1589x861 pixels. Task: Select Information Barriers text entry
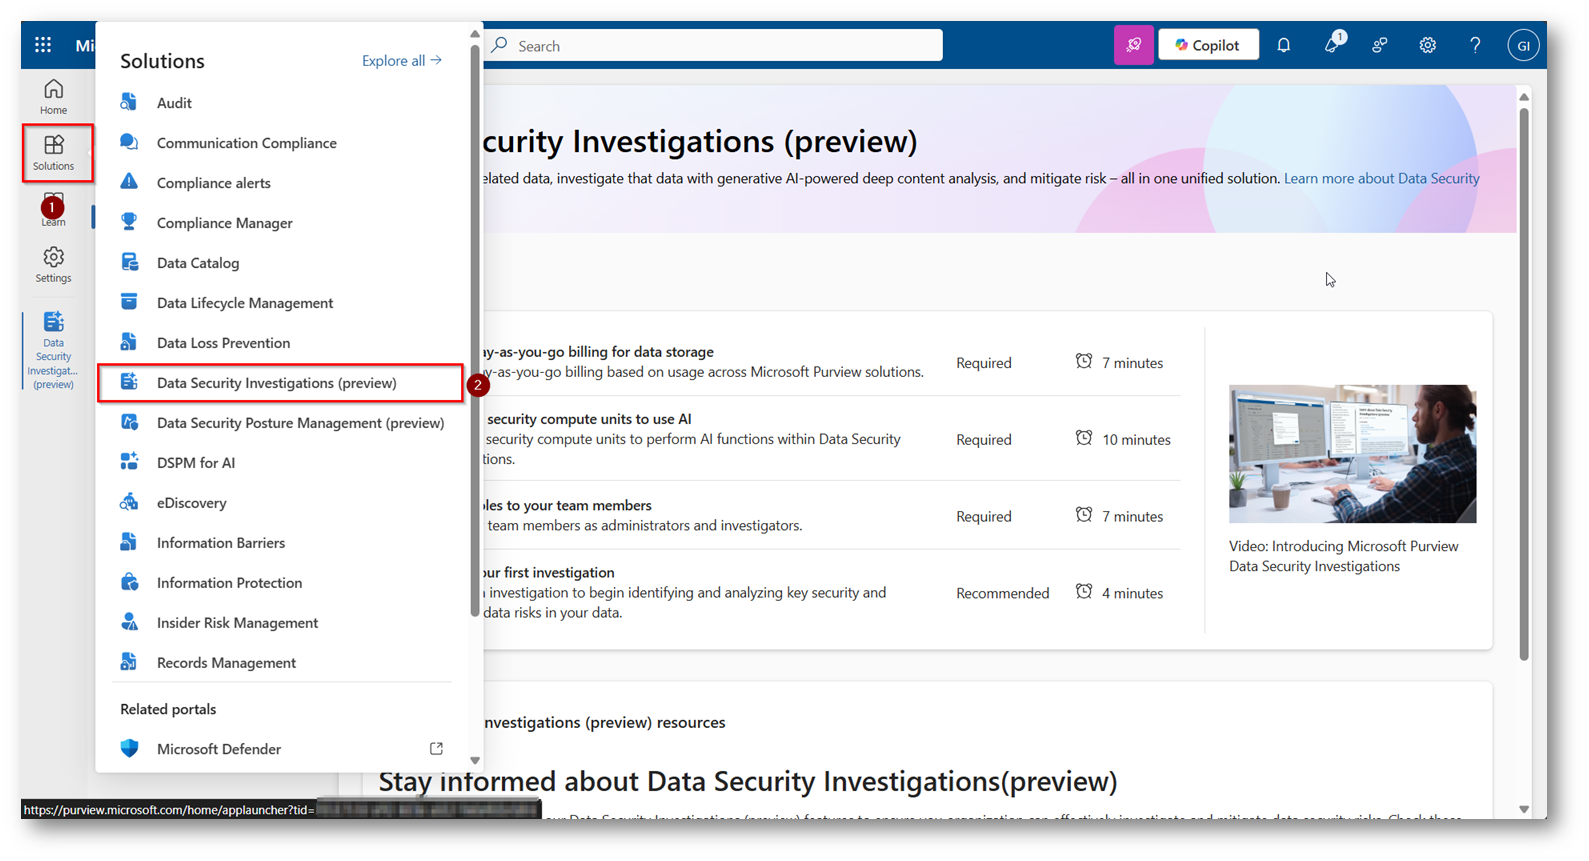(221, 543)
